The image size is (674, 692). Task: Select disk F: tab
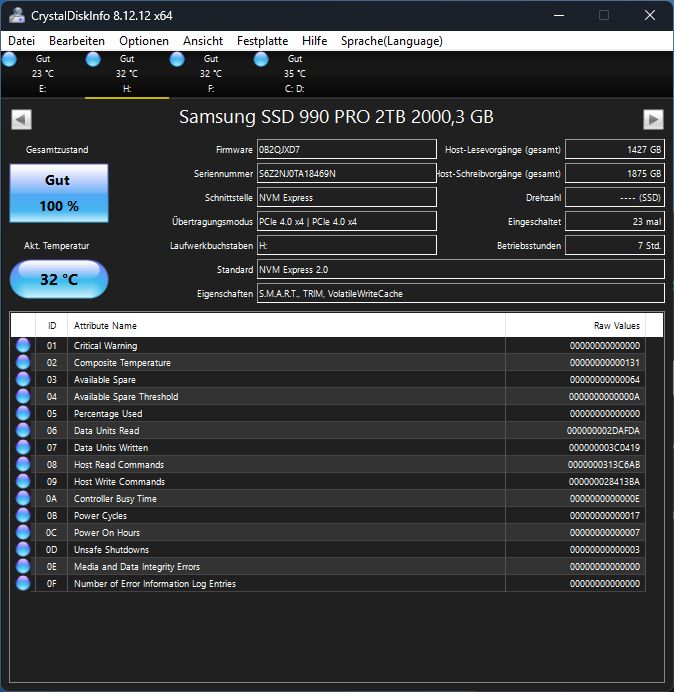point(211,74)
